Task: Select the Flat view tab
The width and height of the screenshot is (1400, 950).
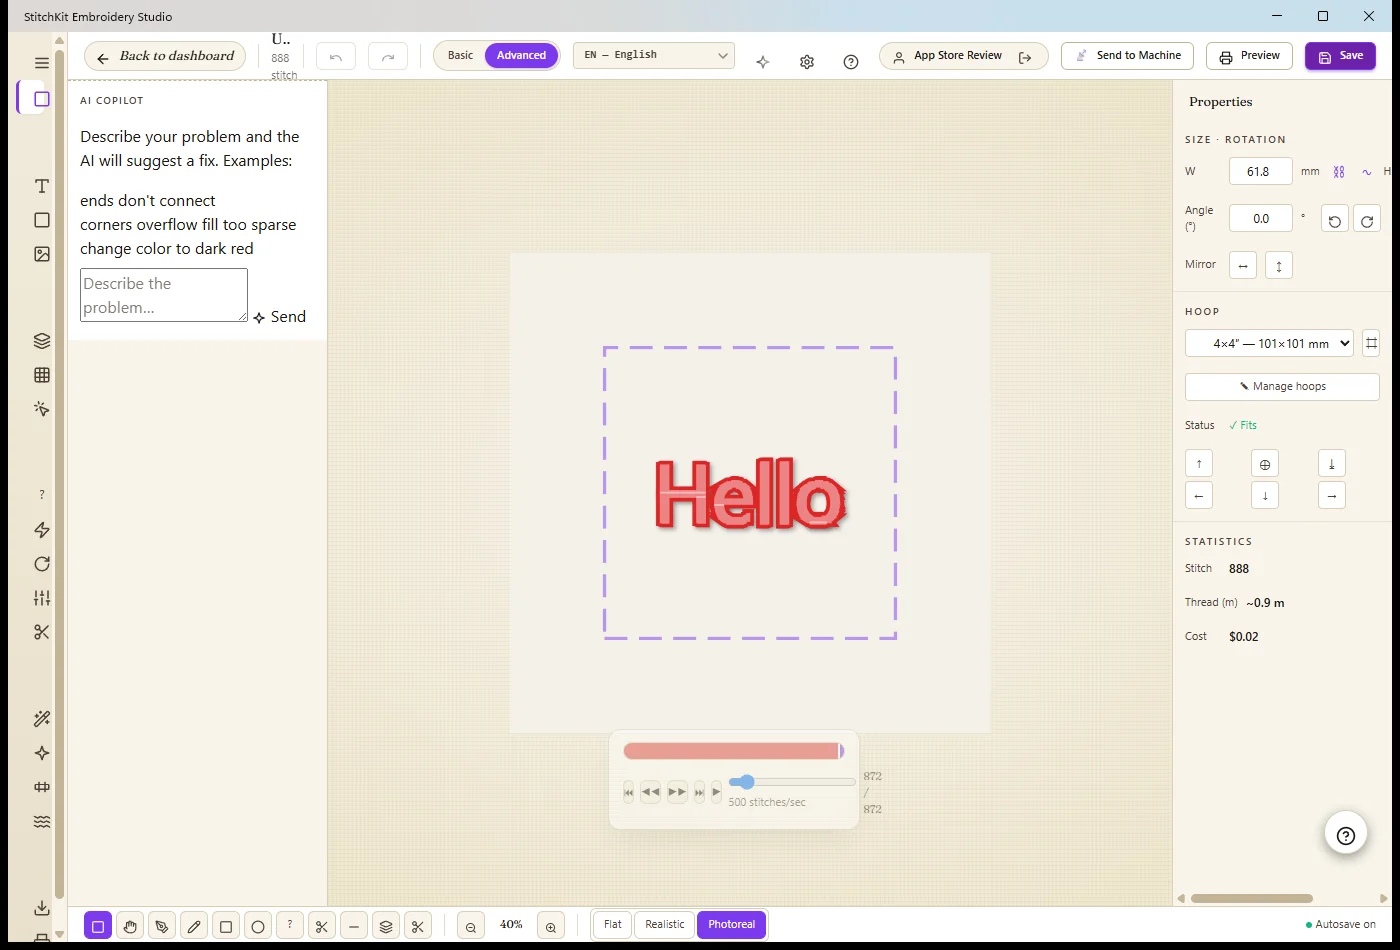Action: tap(613, 925)
